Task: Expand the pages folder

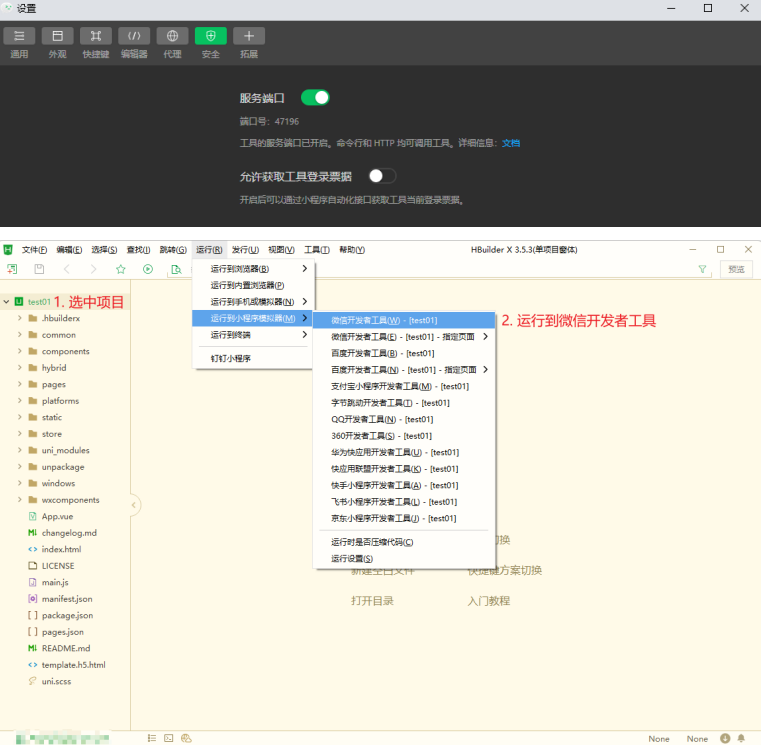Action: [x=19, y=384]
